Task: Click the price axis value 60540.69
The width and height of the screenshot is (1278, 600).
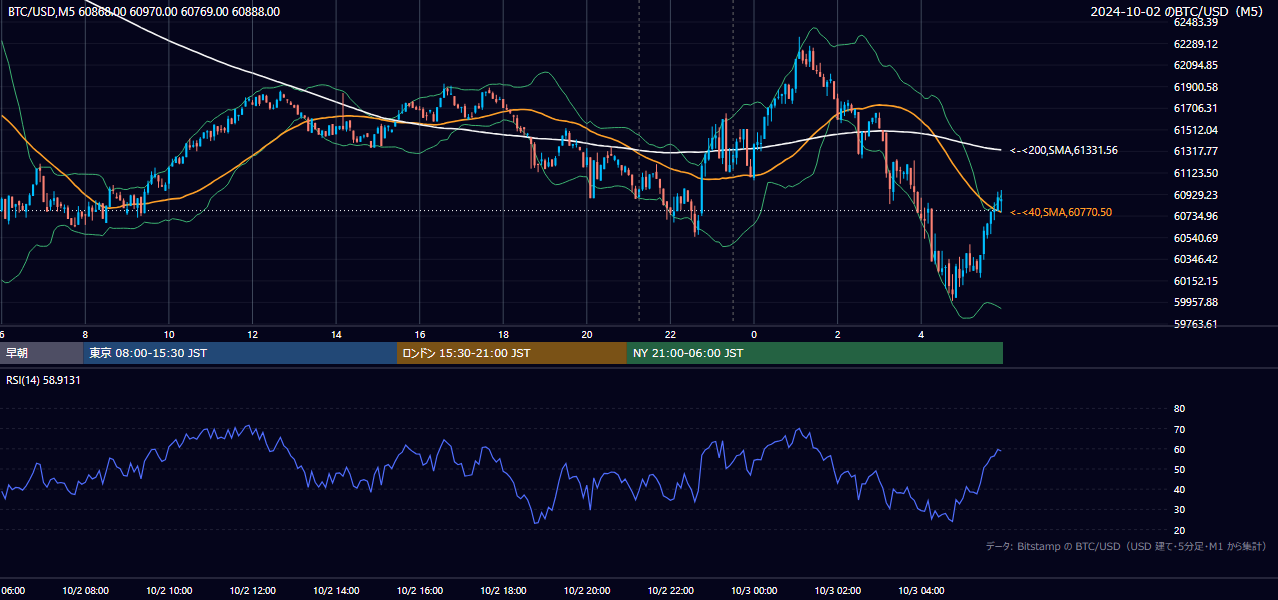Action: (1195, 238)
